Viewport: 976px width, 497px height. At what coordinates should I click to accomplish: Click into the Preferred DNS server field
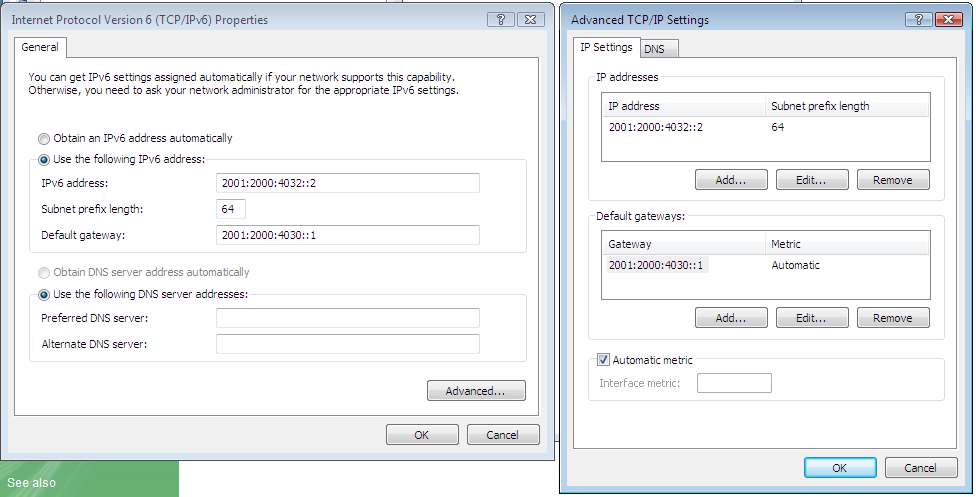(x=347, y=318)
